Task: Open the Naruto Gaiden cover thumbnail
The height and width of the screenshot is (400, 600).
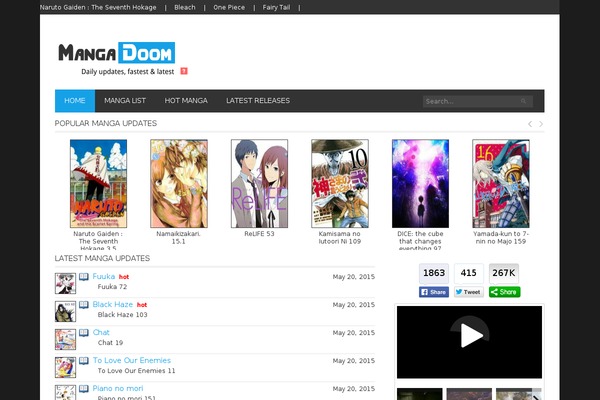Action: pos(98,184)
